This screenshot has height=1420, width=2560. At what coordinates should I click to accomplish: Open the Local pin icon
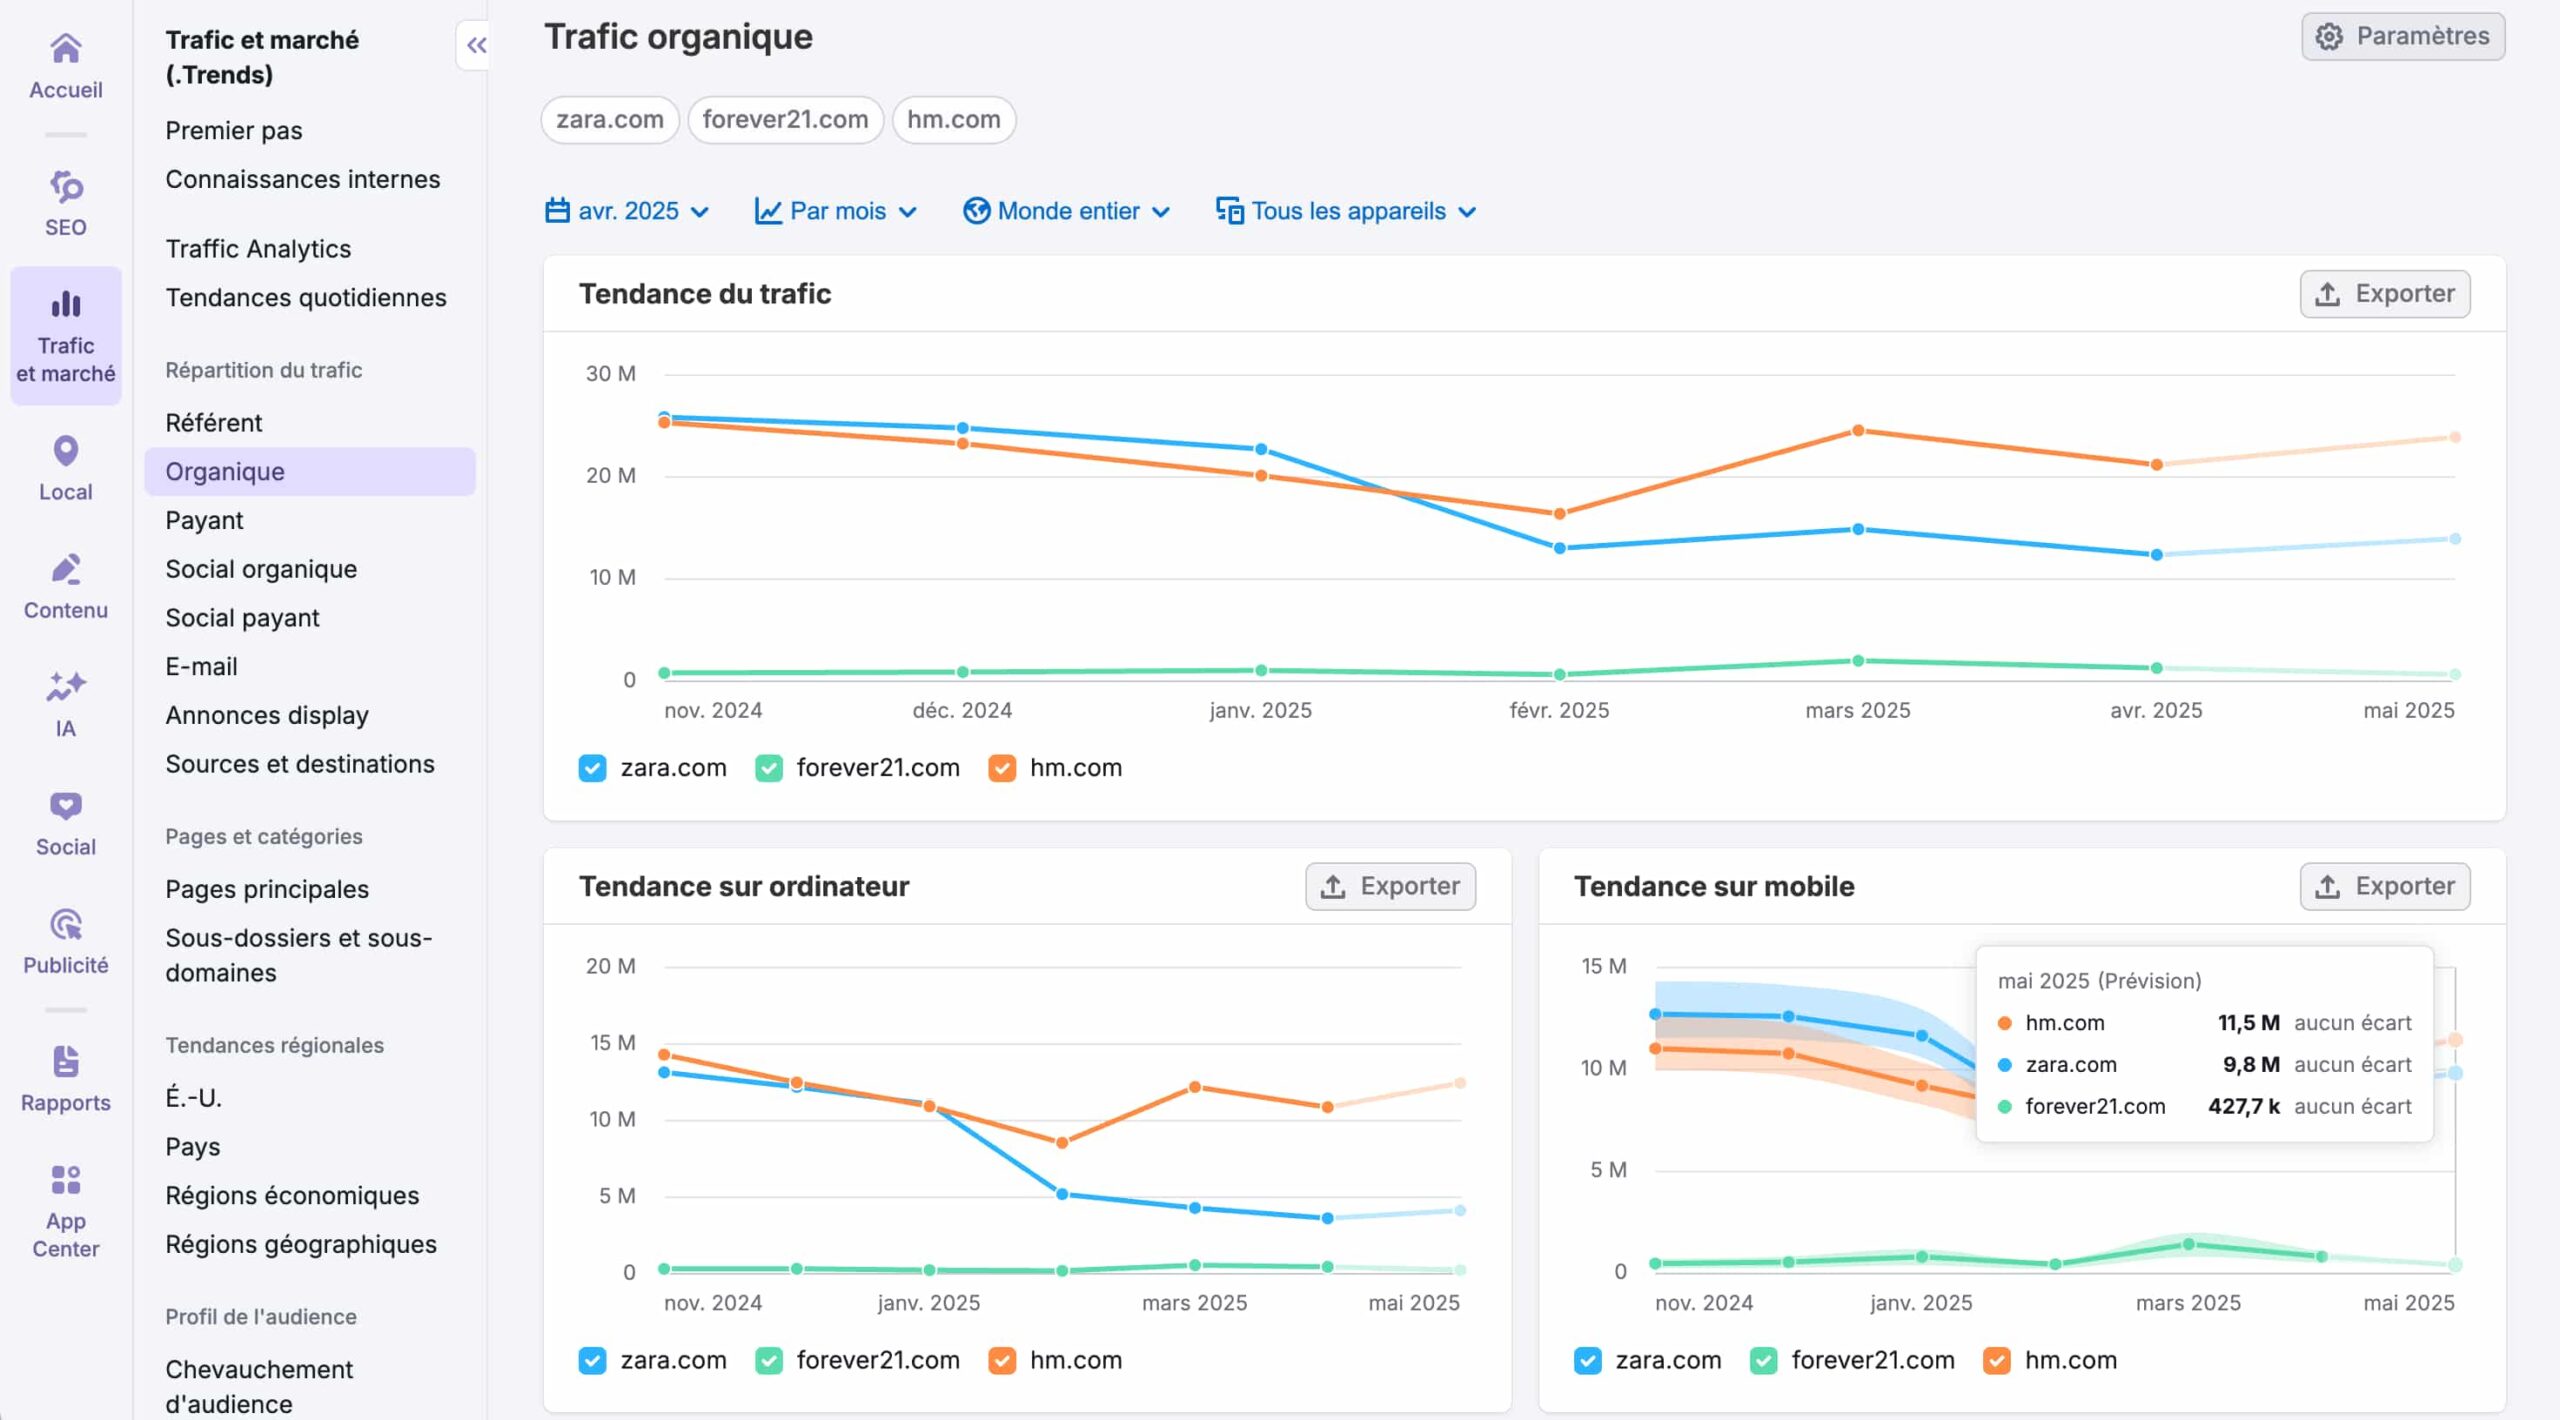66,451
